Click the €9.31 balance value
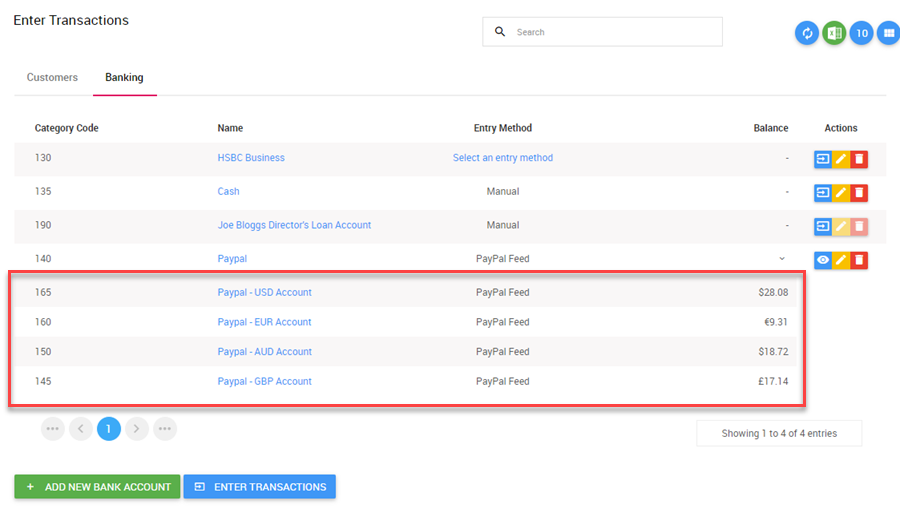900x529 pixels. (775, 322)
